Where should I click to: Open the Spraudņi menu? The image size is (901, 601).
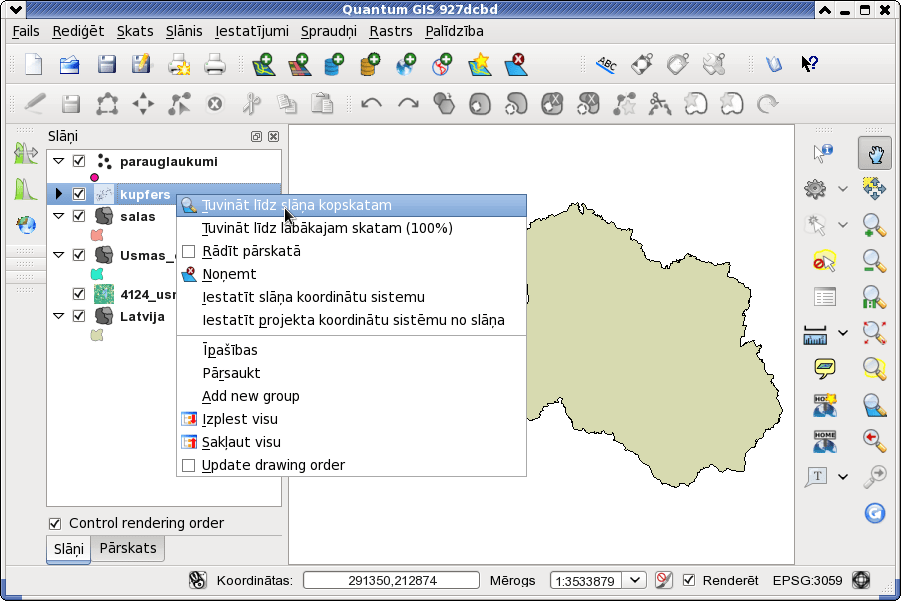point(329,31)
